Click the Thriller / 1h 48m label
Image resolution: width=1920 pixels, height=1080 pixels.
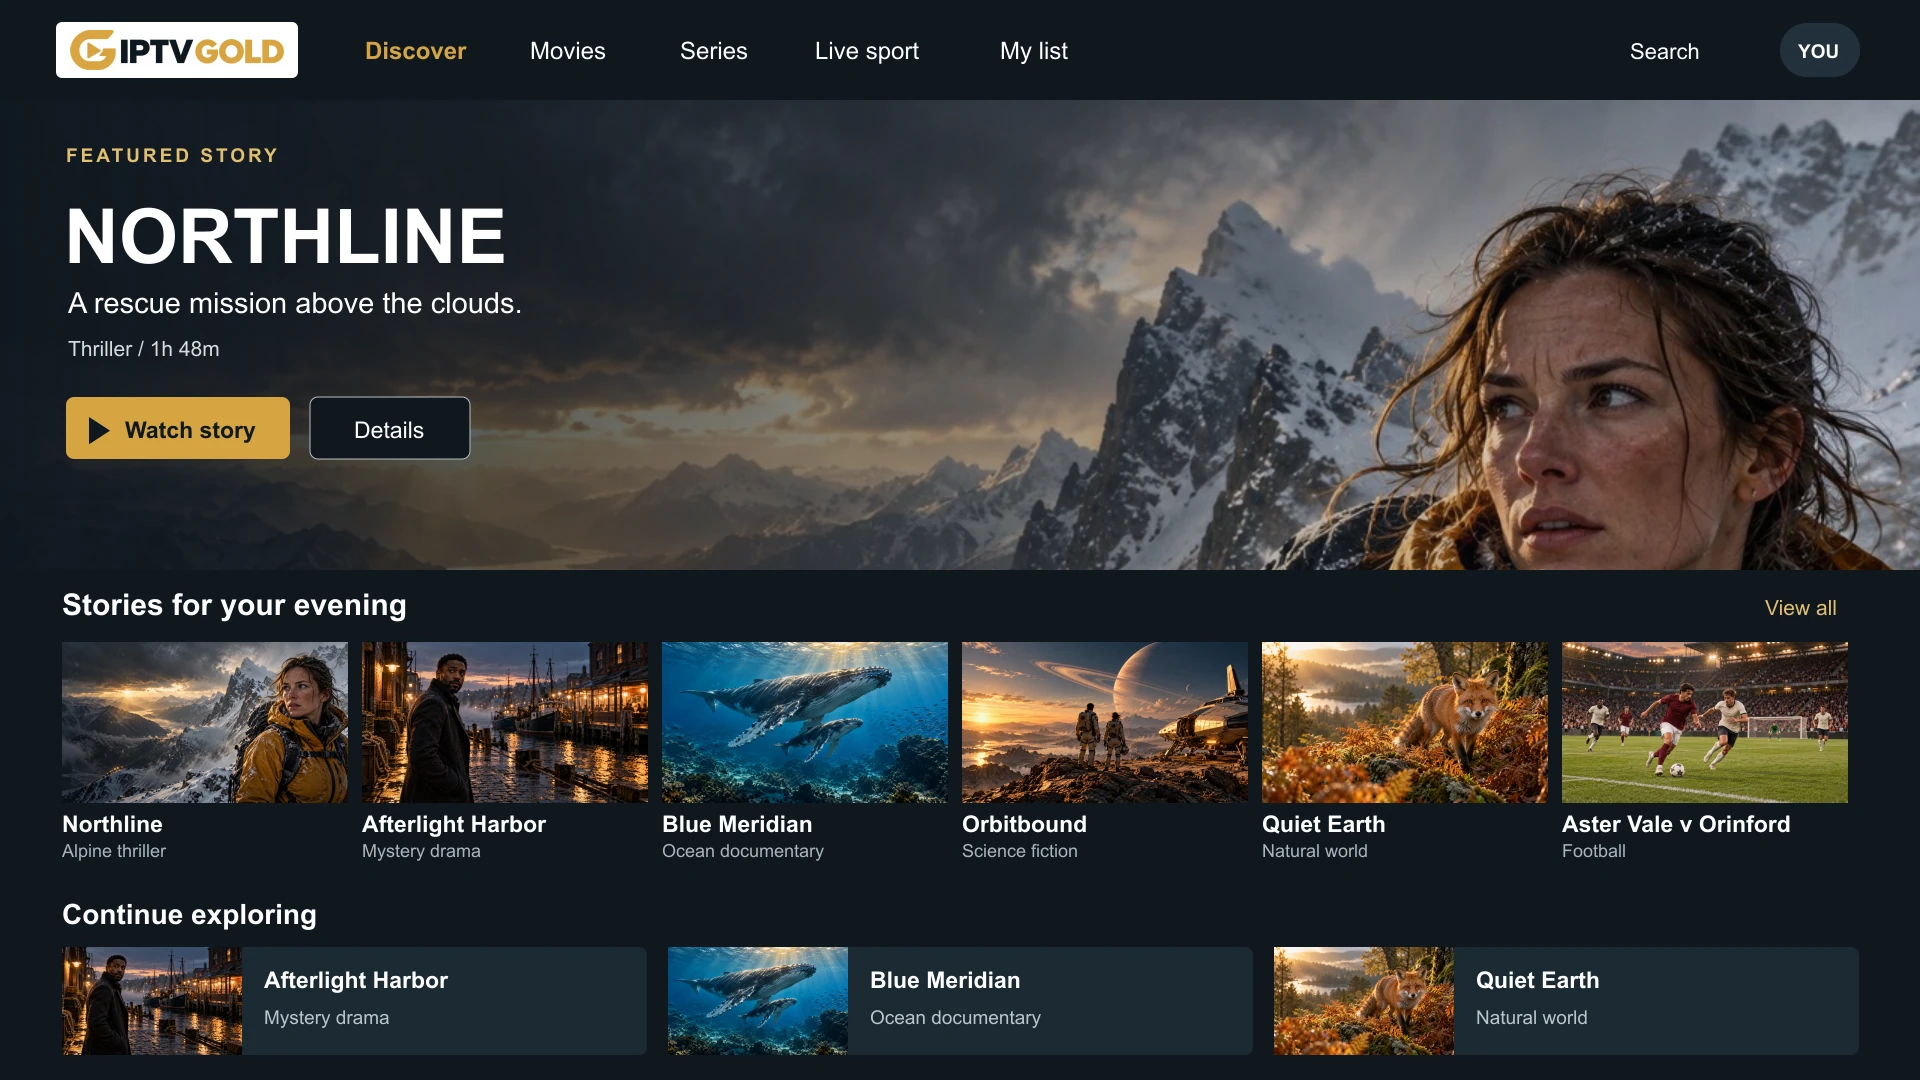pos(144,349)
